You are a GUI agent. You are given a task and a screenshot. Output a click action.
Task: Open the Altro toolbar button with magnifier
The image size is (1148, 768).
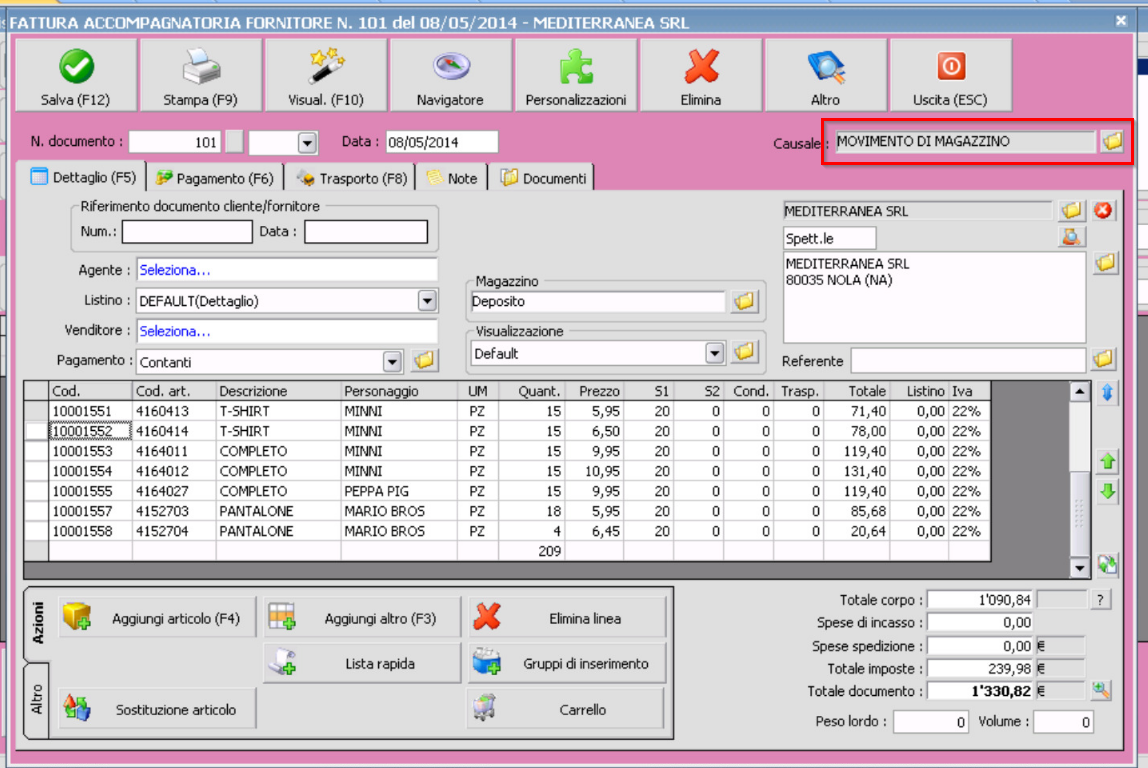[x=825, y=75]
